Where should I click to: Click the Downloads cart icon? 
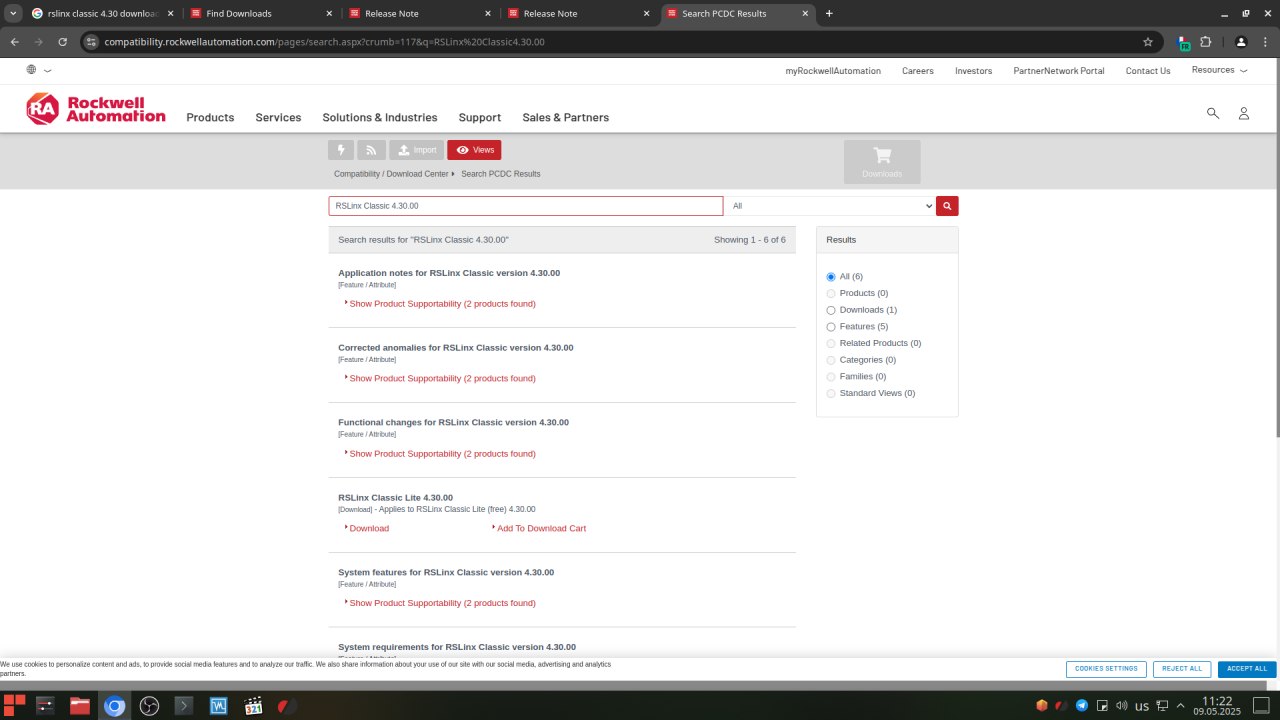882,161
